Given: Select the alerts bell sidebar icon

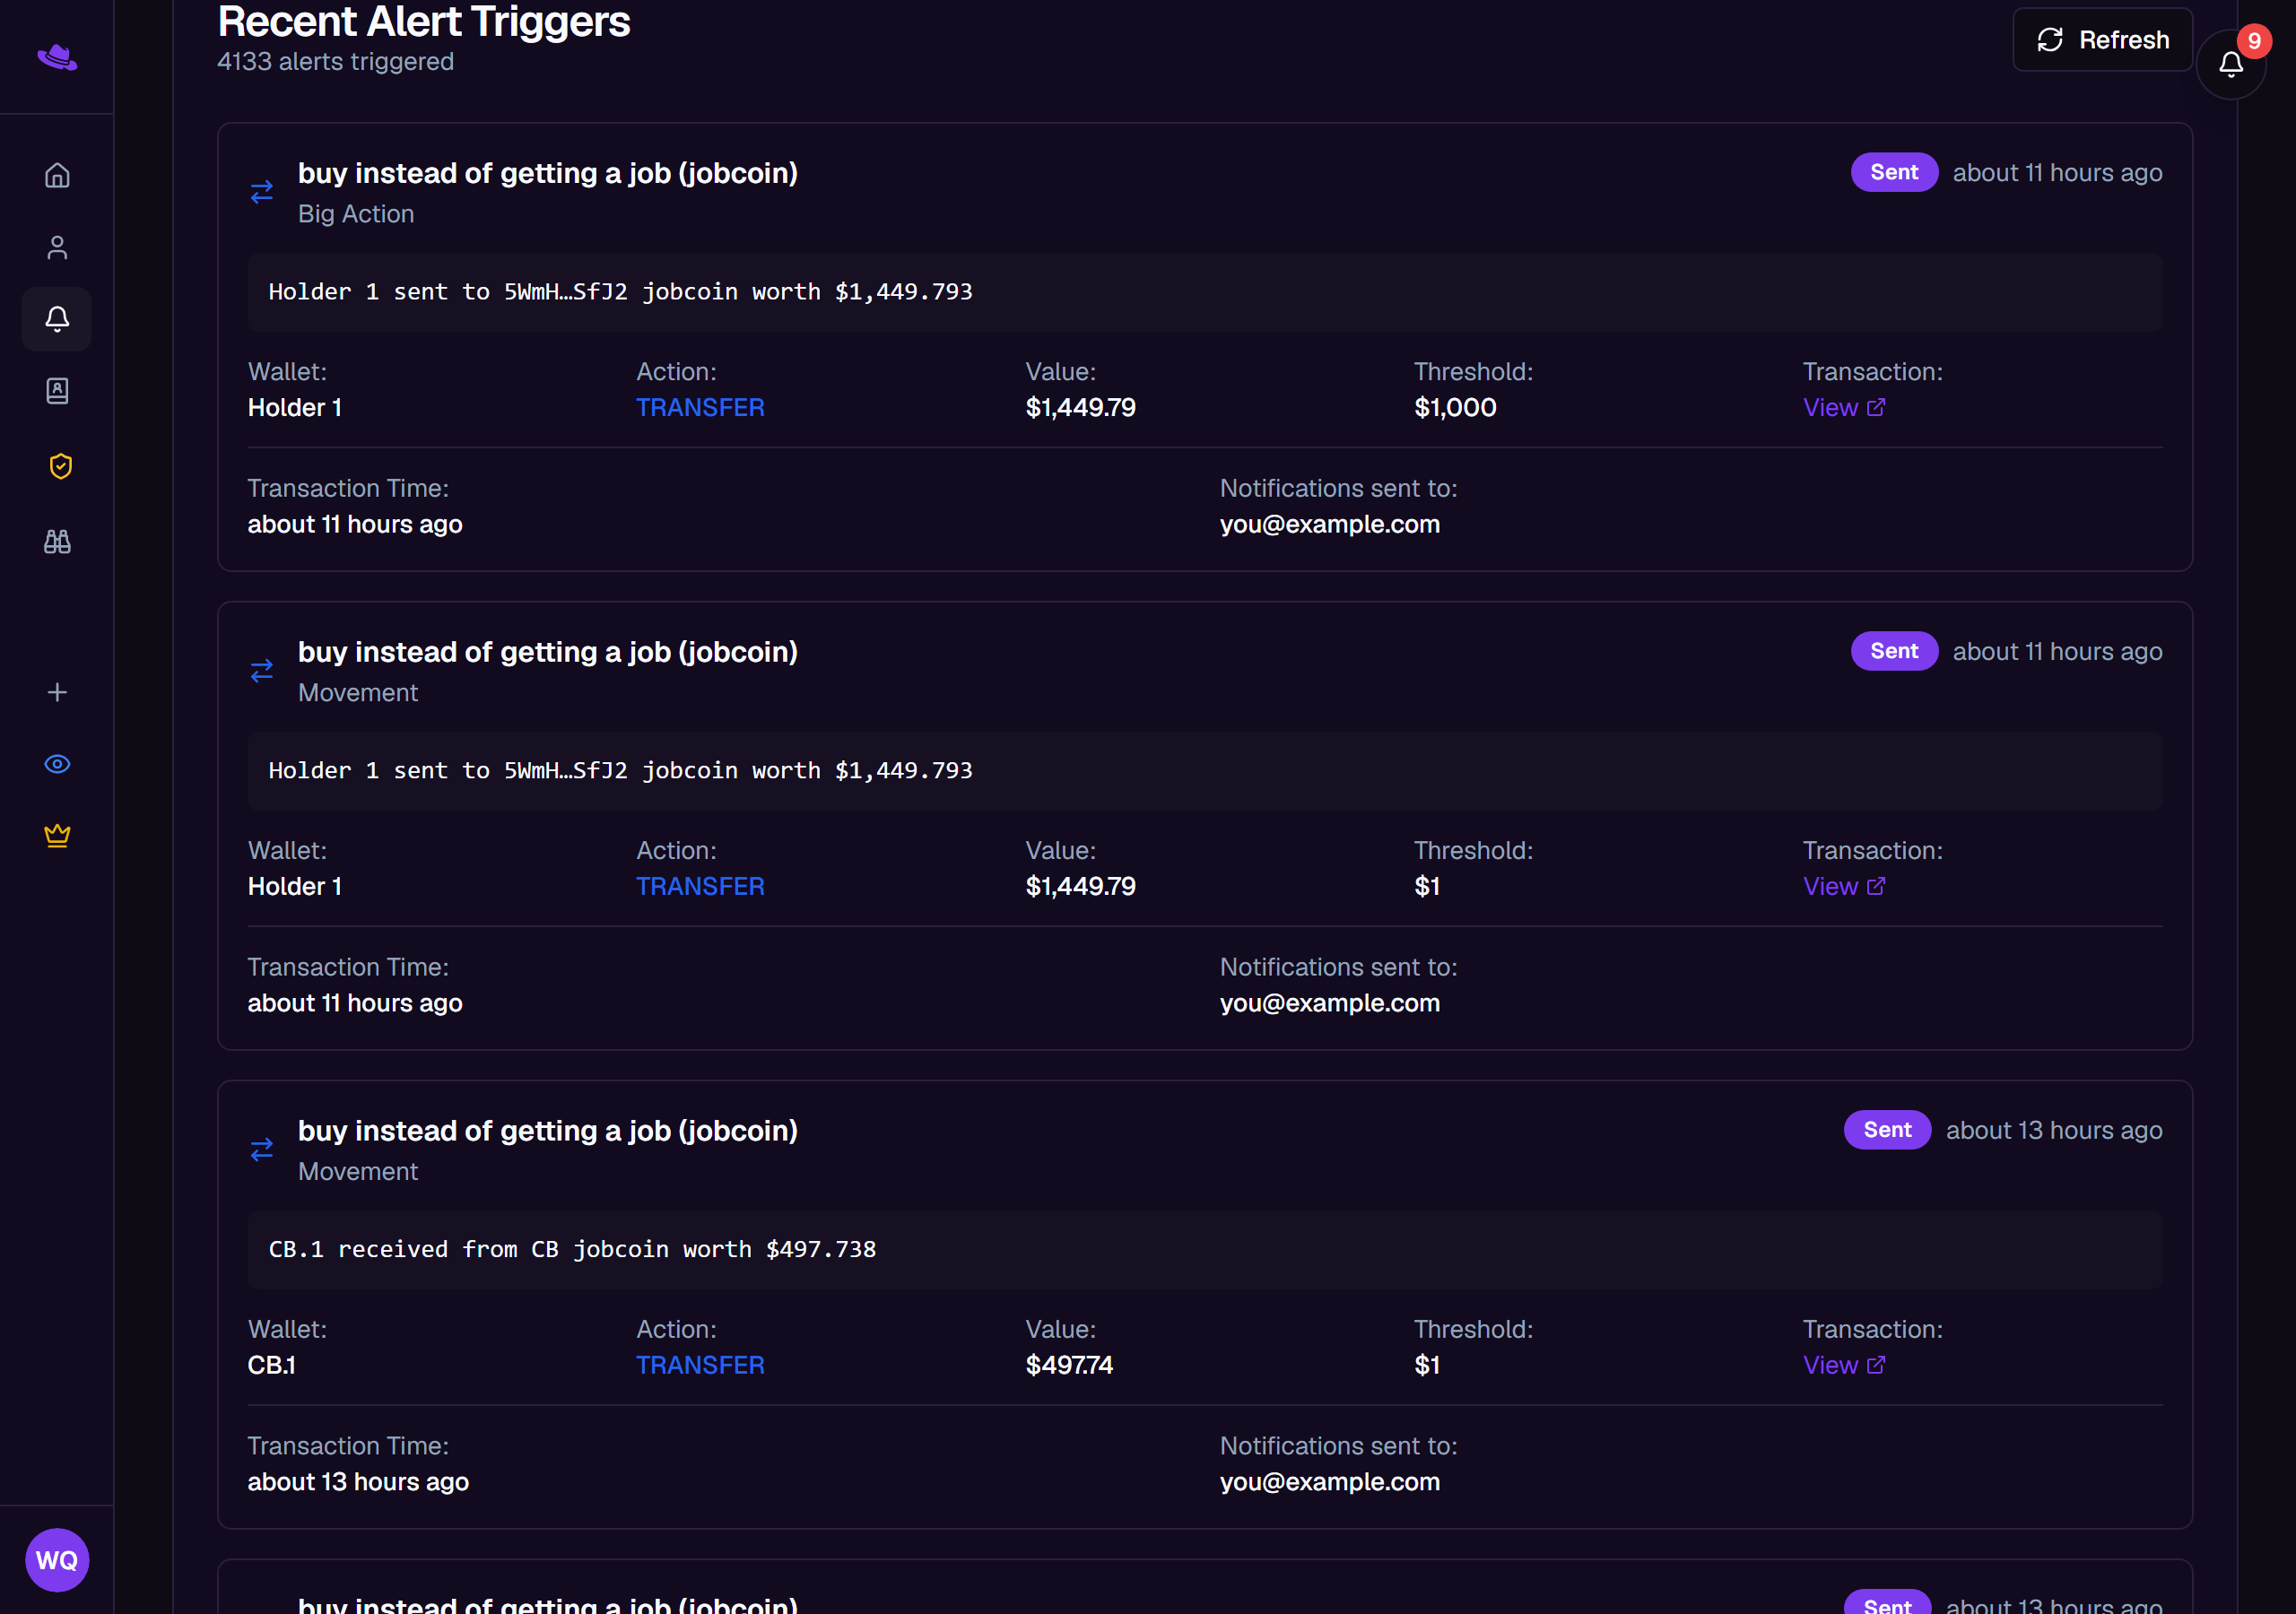Looking at the screenshot, I should point(57,319).
